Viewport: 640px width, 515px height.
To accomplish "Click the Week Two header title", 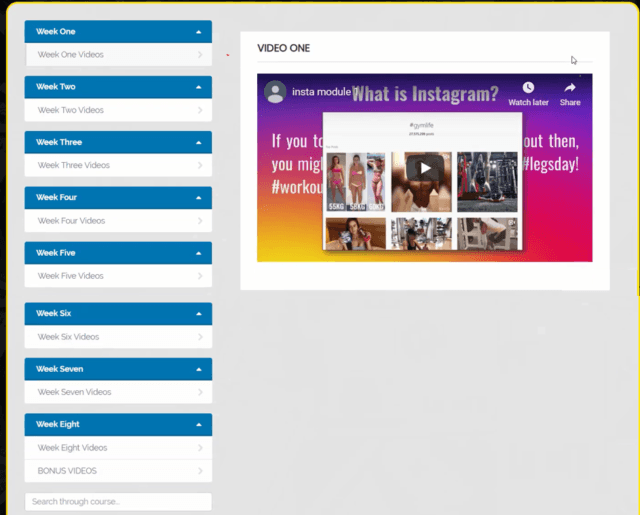I will click(56, 87).
